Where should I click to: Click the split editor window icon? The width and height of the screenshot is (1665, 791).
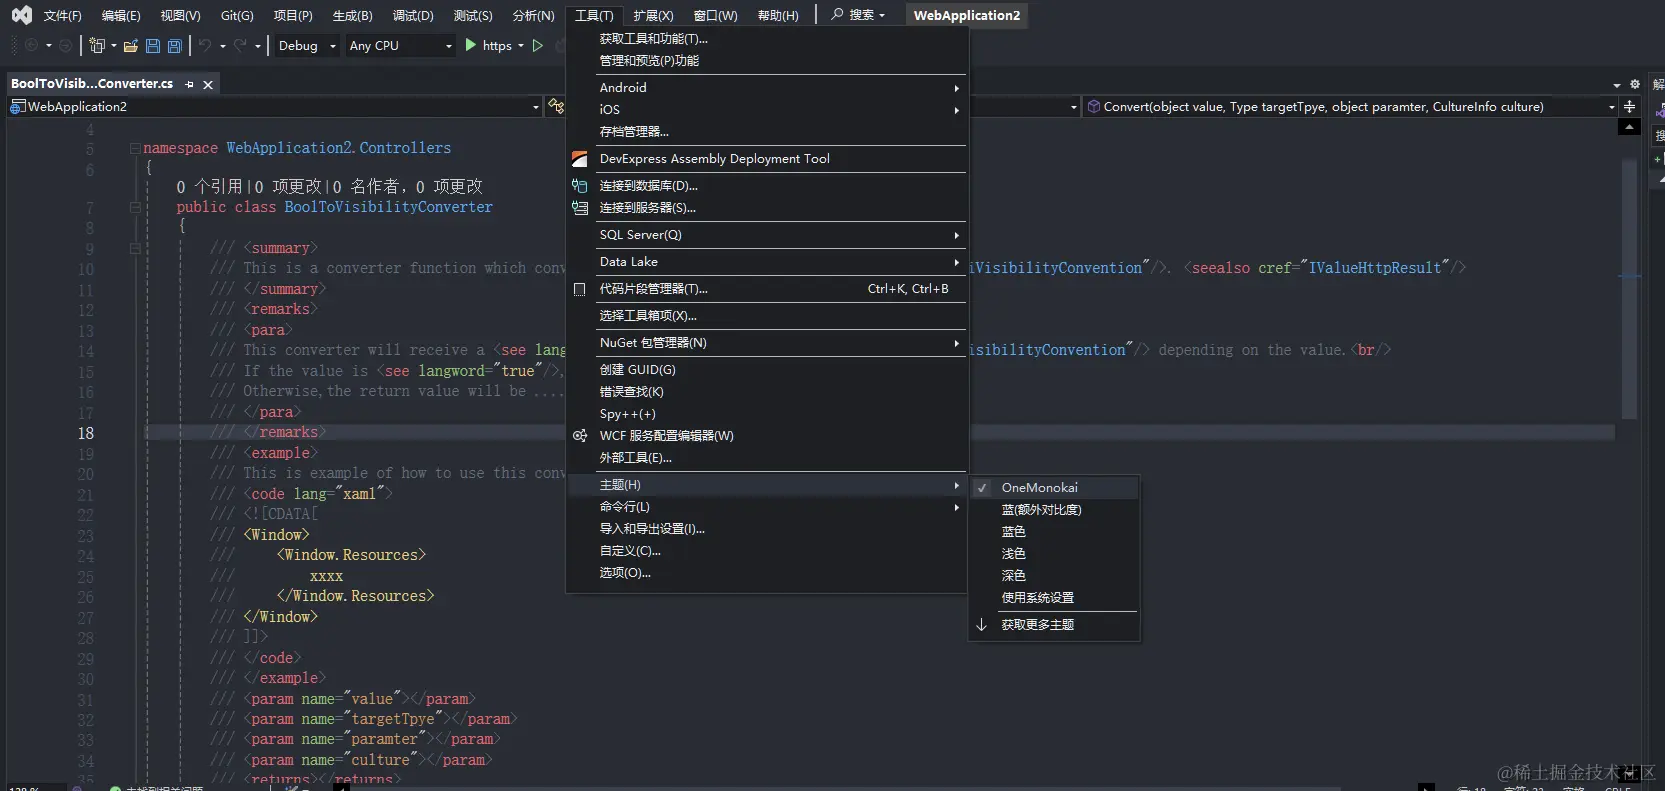[x=1630, y=106]
